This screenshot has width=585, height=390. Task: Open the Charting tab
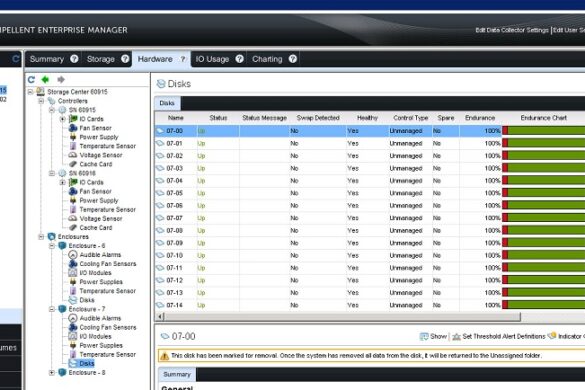(x=267, y=59)
